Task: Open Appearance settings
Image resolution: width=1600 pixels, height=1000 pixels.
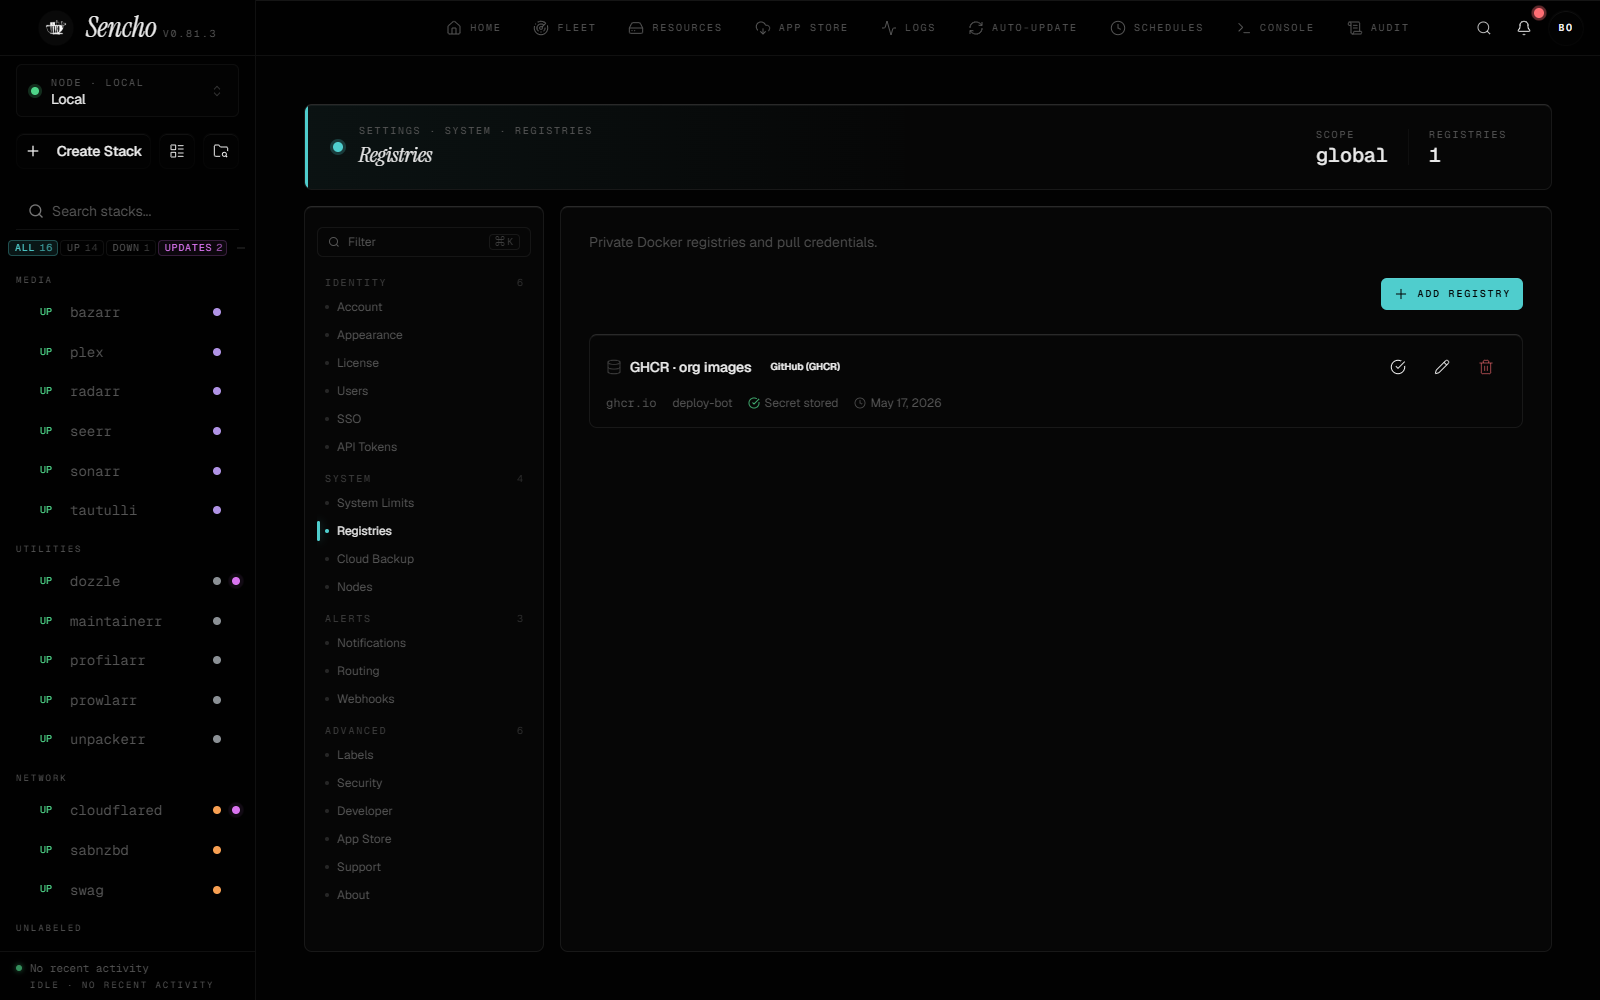Action: click(x=424, y=335)
